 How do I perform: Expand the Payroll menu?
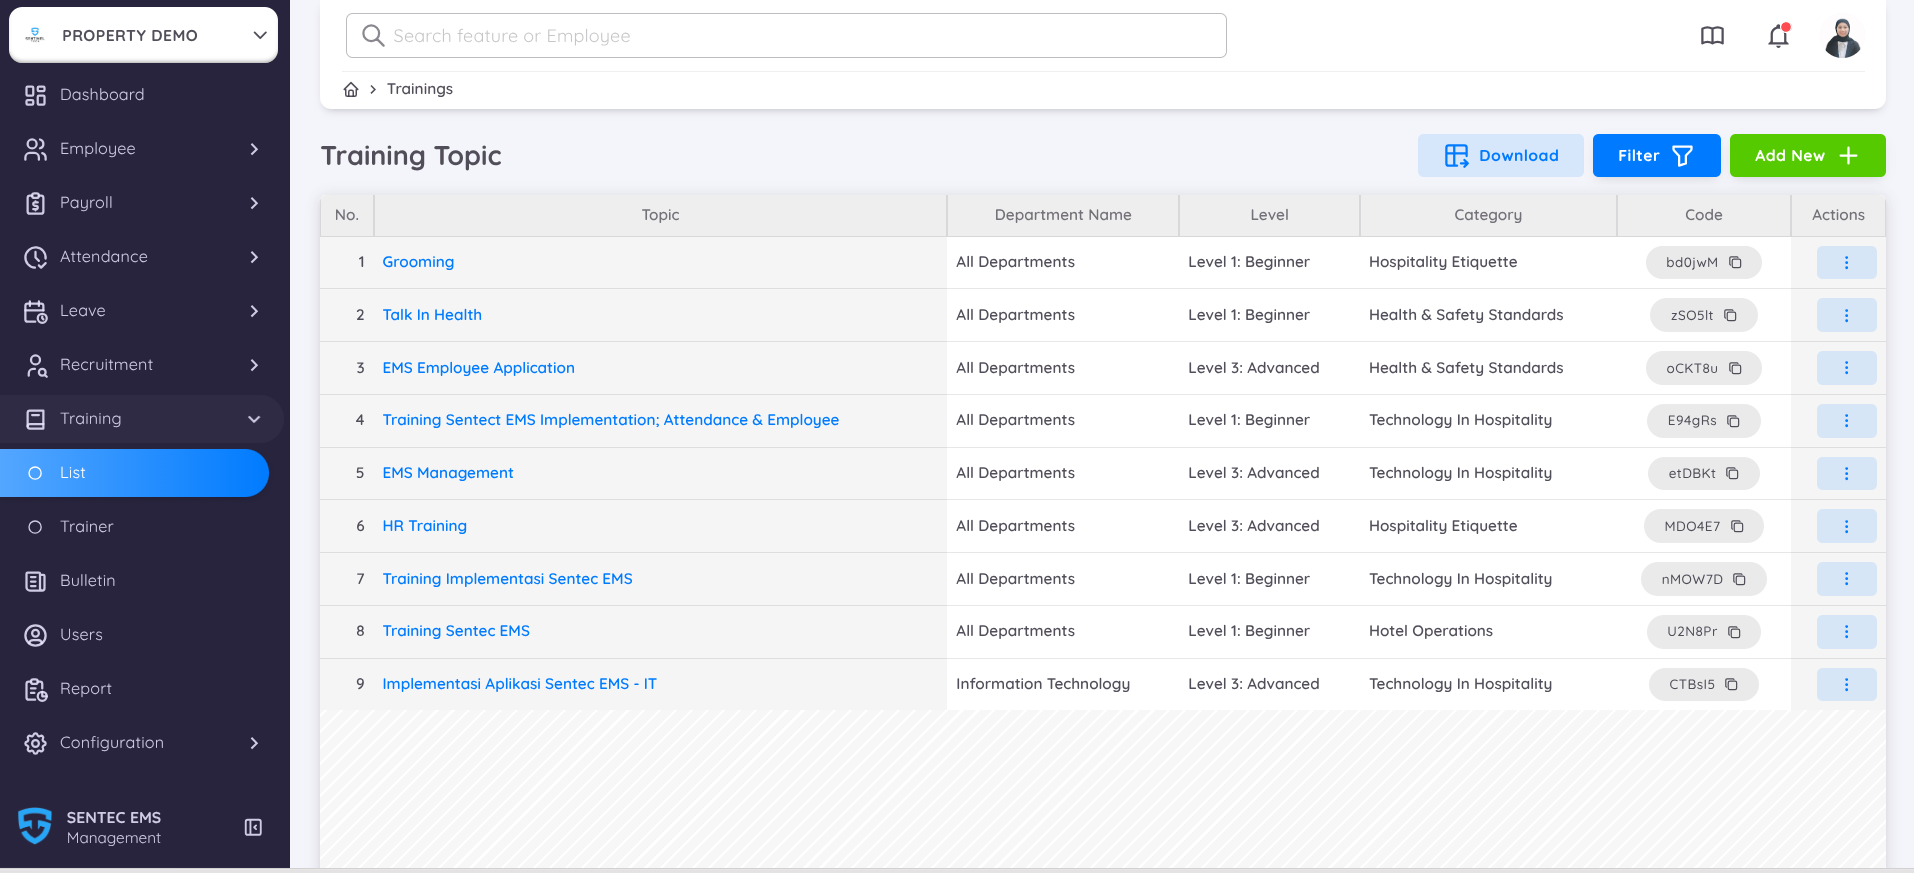pyautogui.click(x=140, y=203)
